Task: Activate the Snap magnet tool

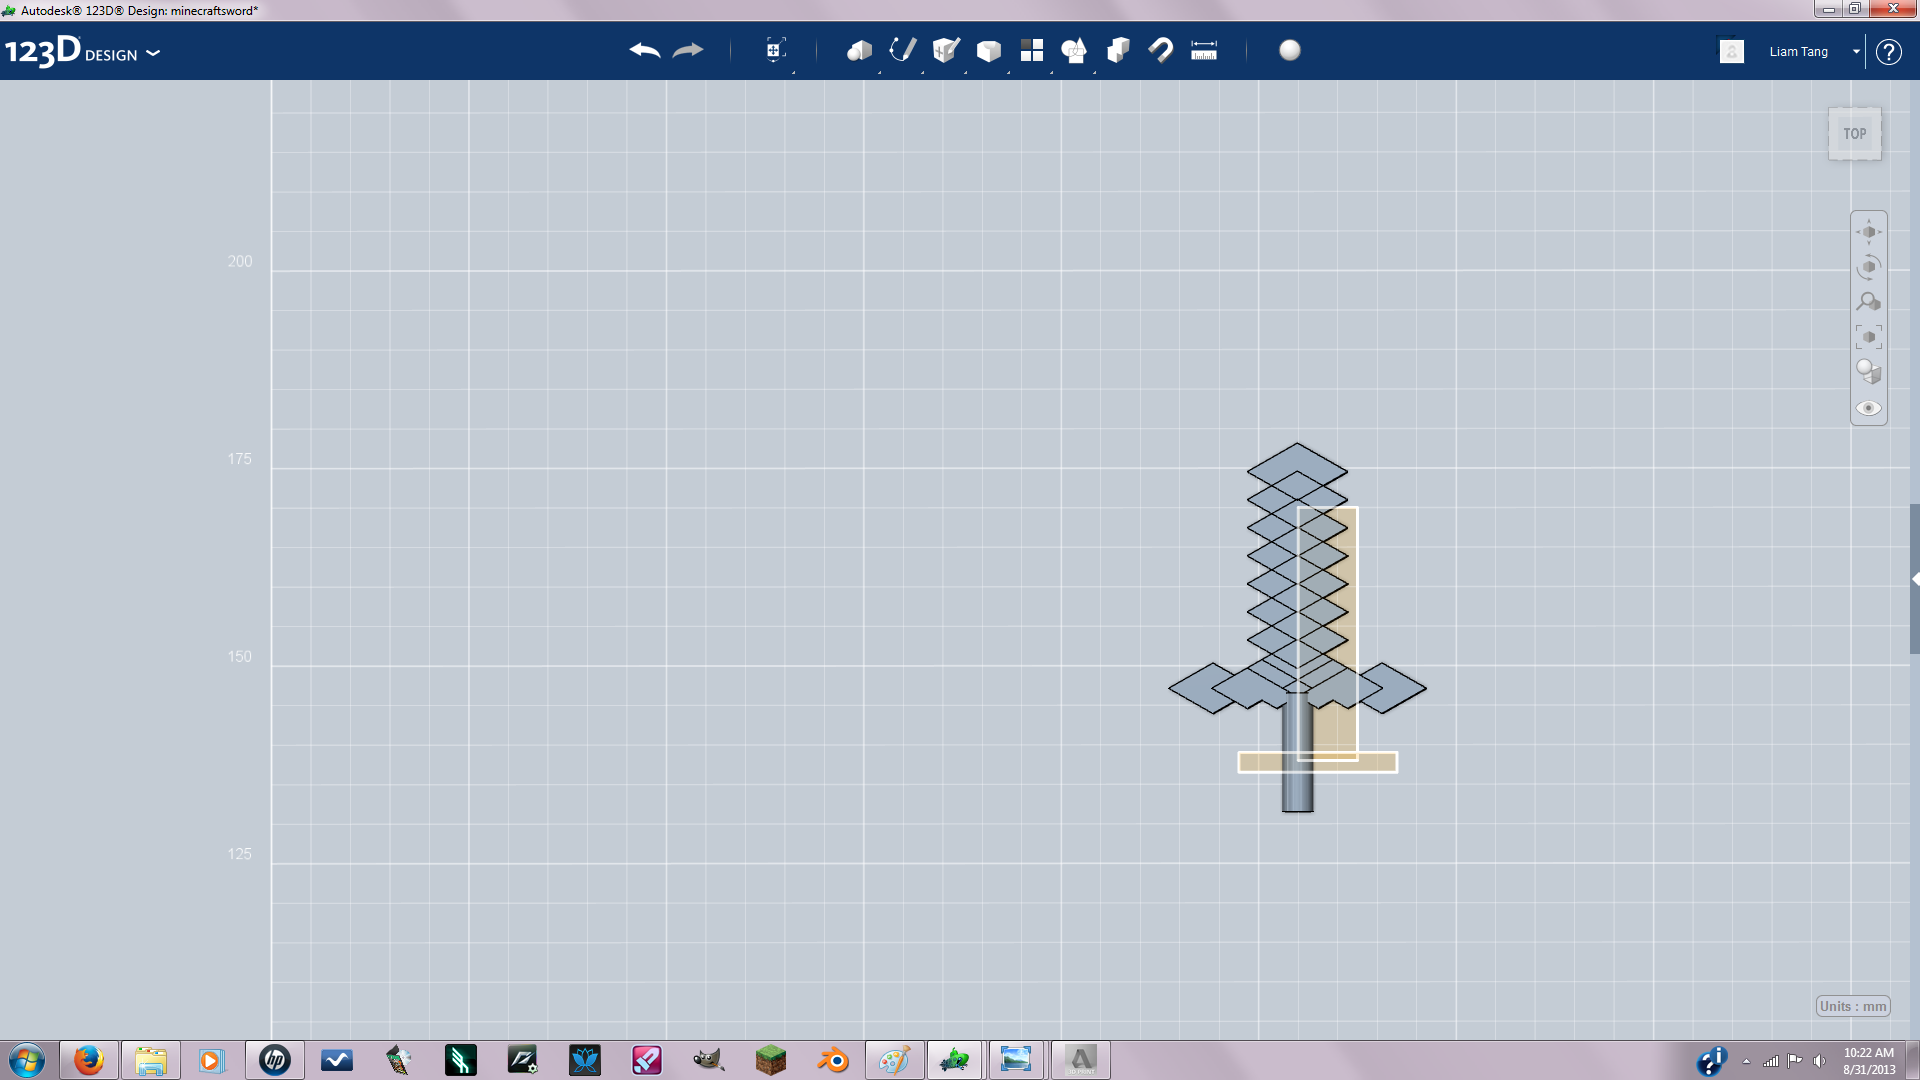Action: 1161,50
